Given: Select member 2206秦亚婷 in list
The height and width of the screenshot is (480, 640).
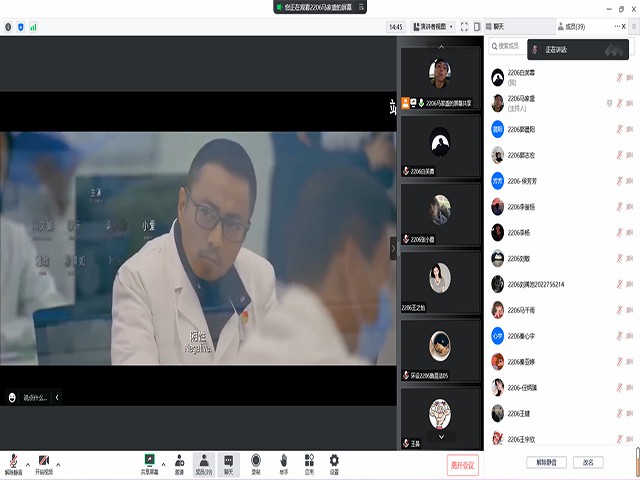Looking at the screenshot, I should coord(562,362).
